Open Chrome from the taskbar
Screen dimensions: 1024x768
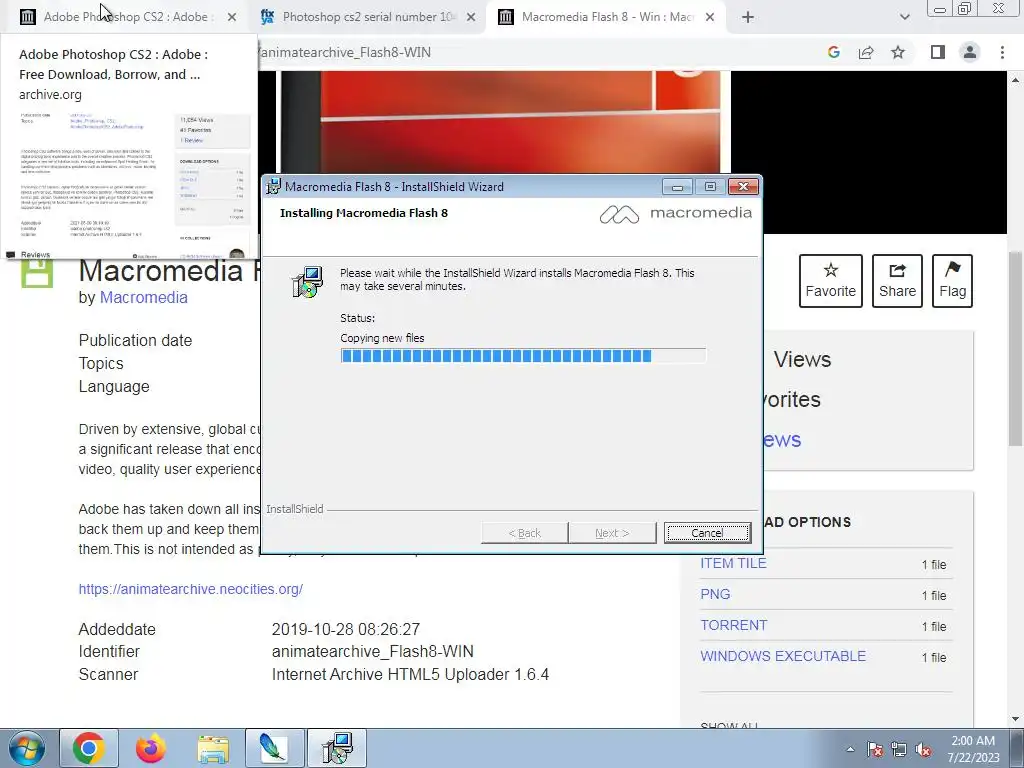89,748
